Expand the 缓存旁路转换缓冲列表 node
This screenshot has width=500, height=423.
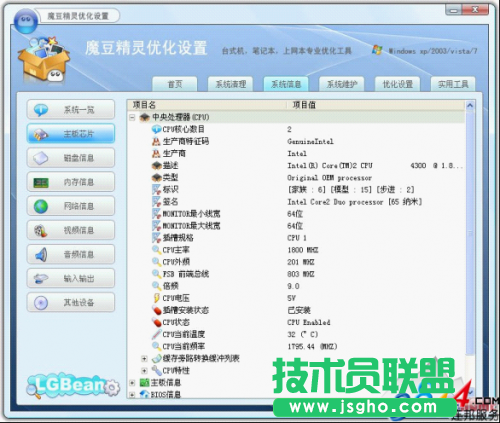144,359
